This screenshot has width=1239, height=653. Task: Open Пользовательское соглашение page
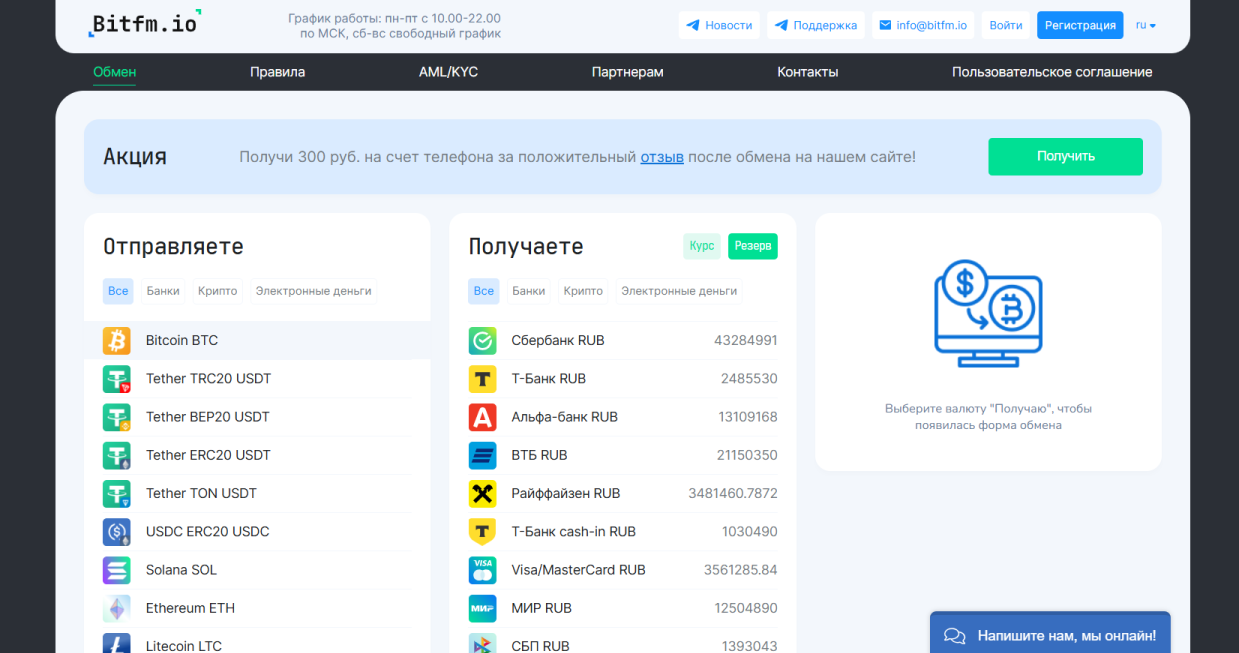(x=1052, y=72)
